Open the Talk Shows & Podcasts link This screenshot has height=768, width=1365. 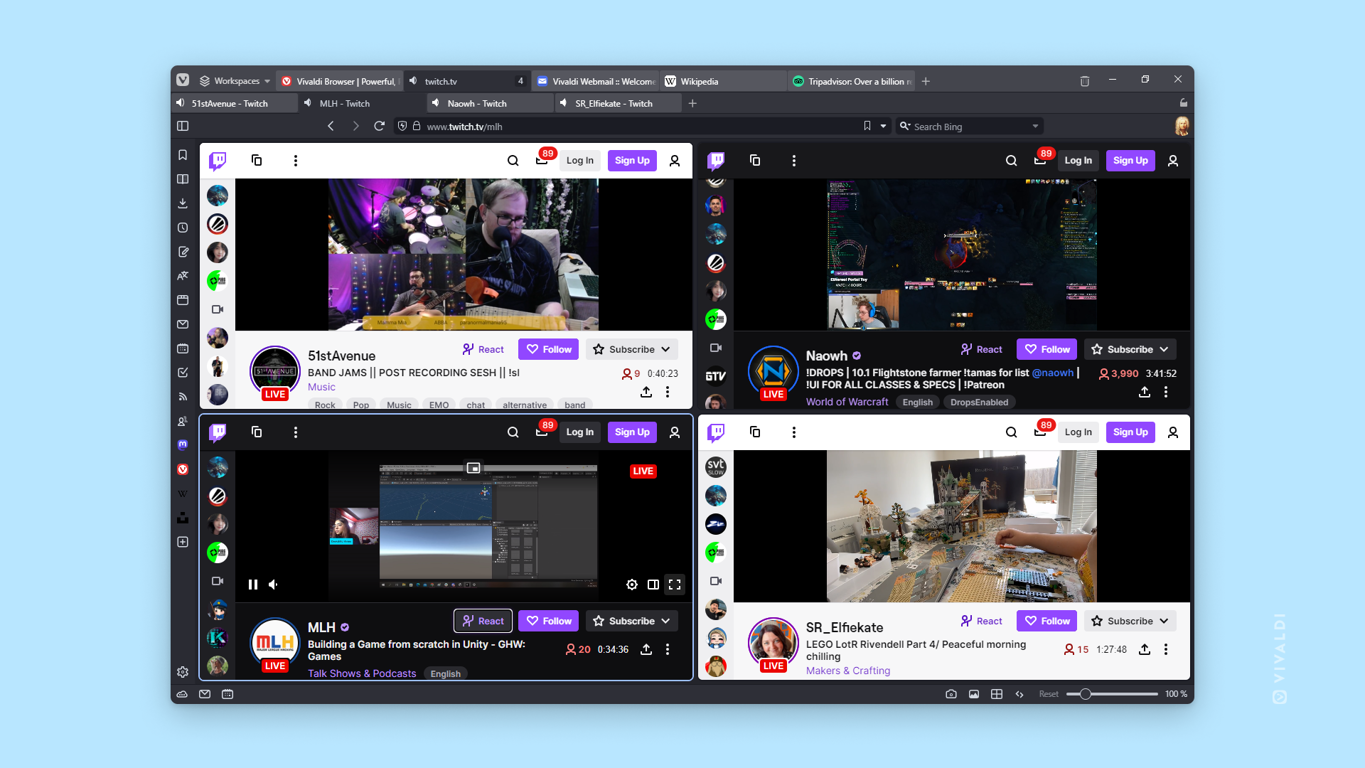(362, 674)
